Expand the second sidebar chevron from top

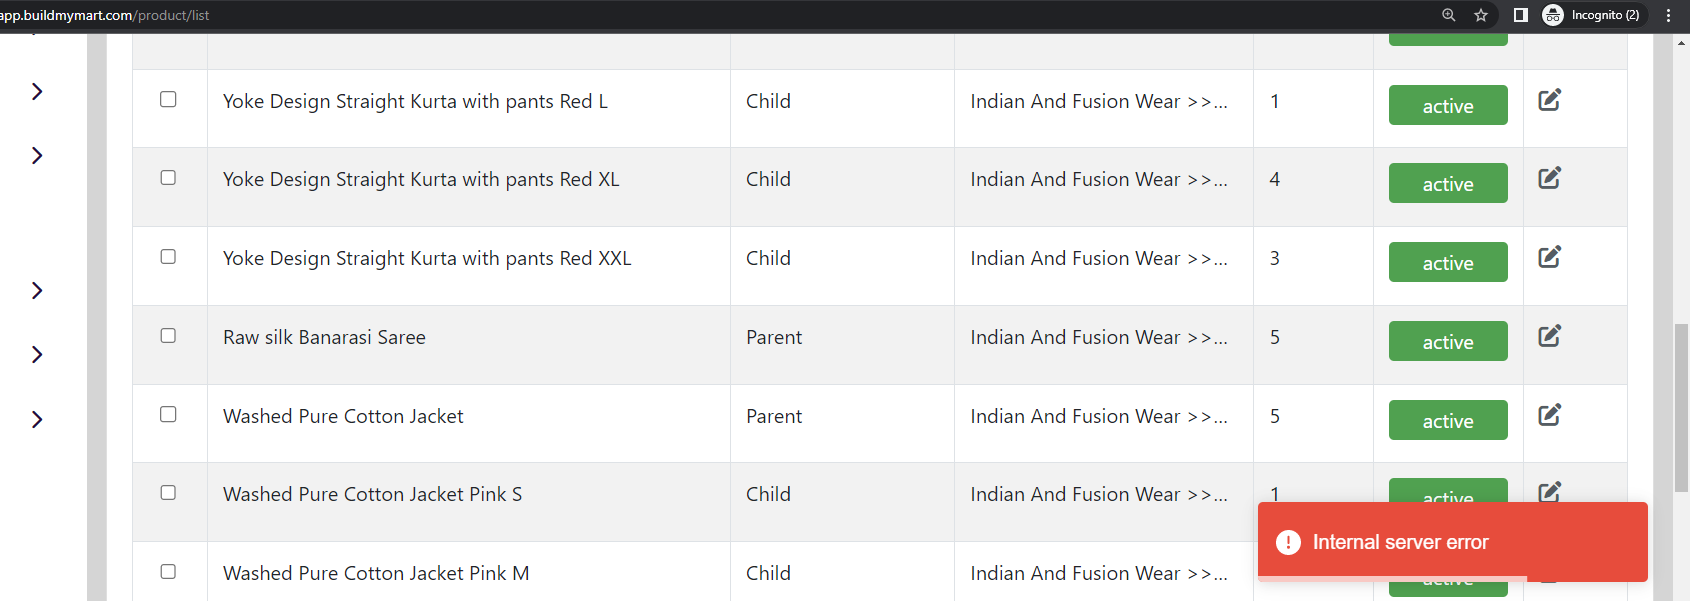[x=37, y=155]
